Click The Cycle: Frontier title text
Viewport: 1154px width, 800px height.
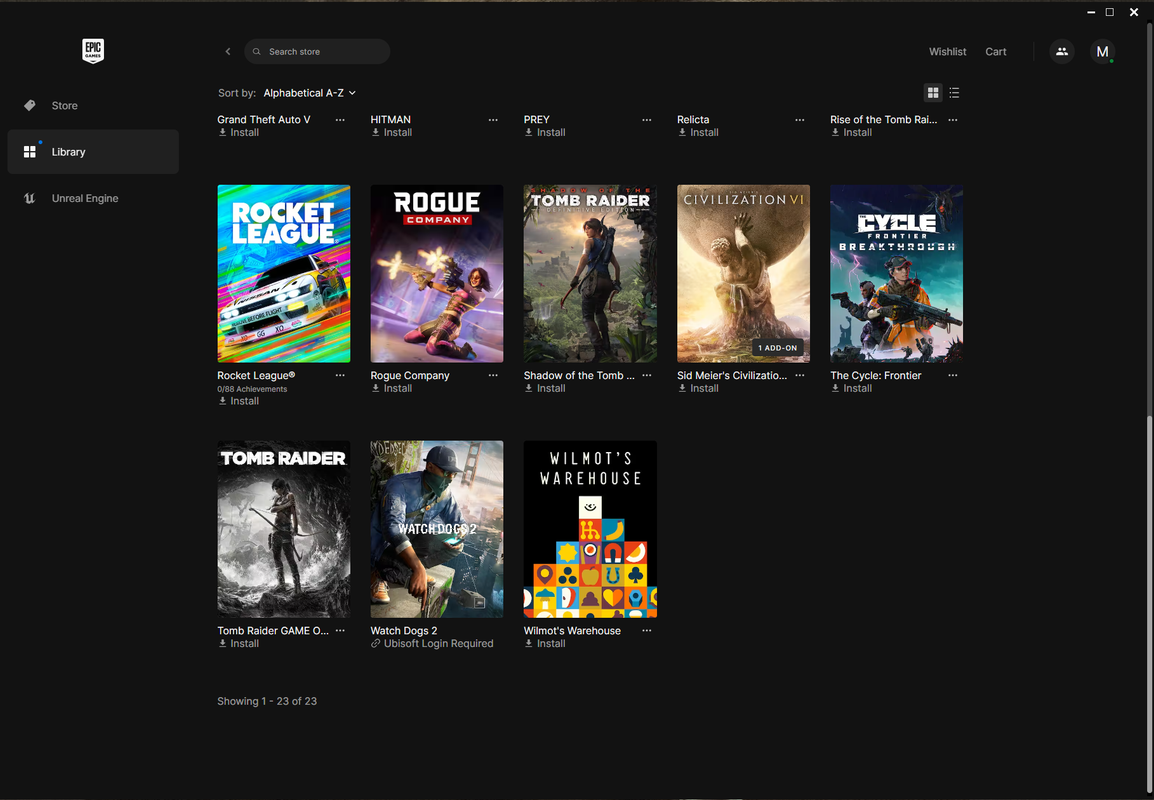click(x=876, y=375)
